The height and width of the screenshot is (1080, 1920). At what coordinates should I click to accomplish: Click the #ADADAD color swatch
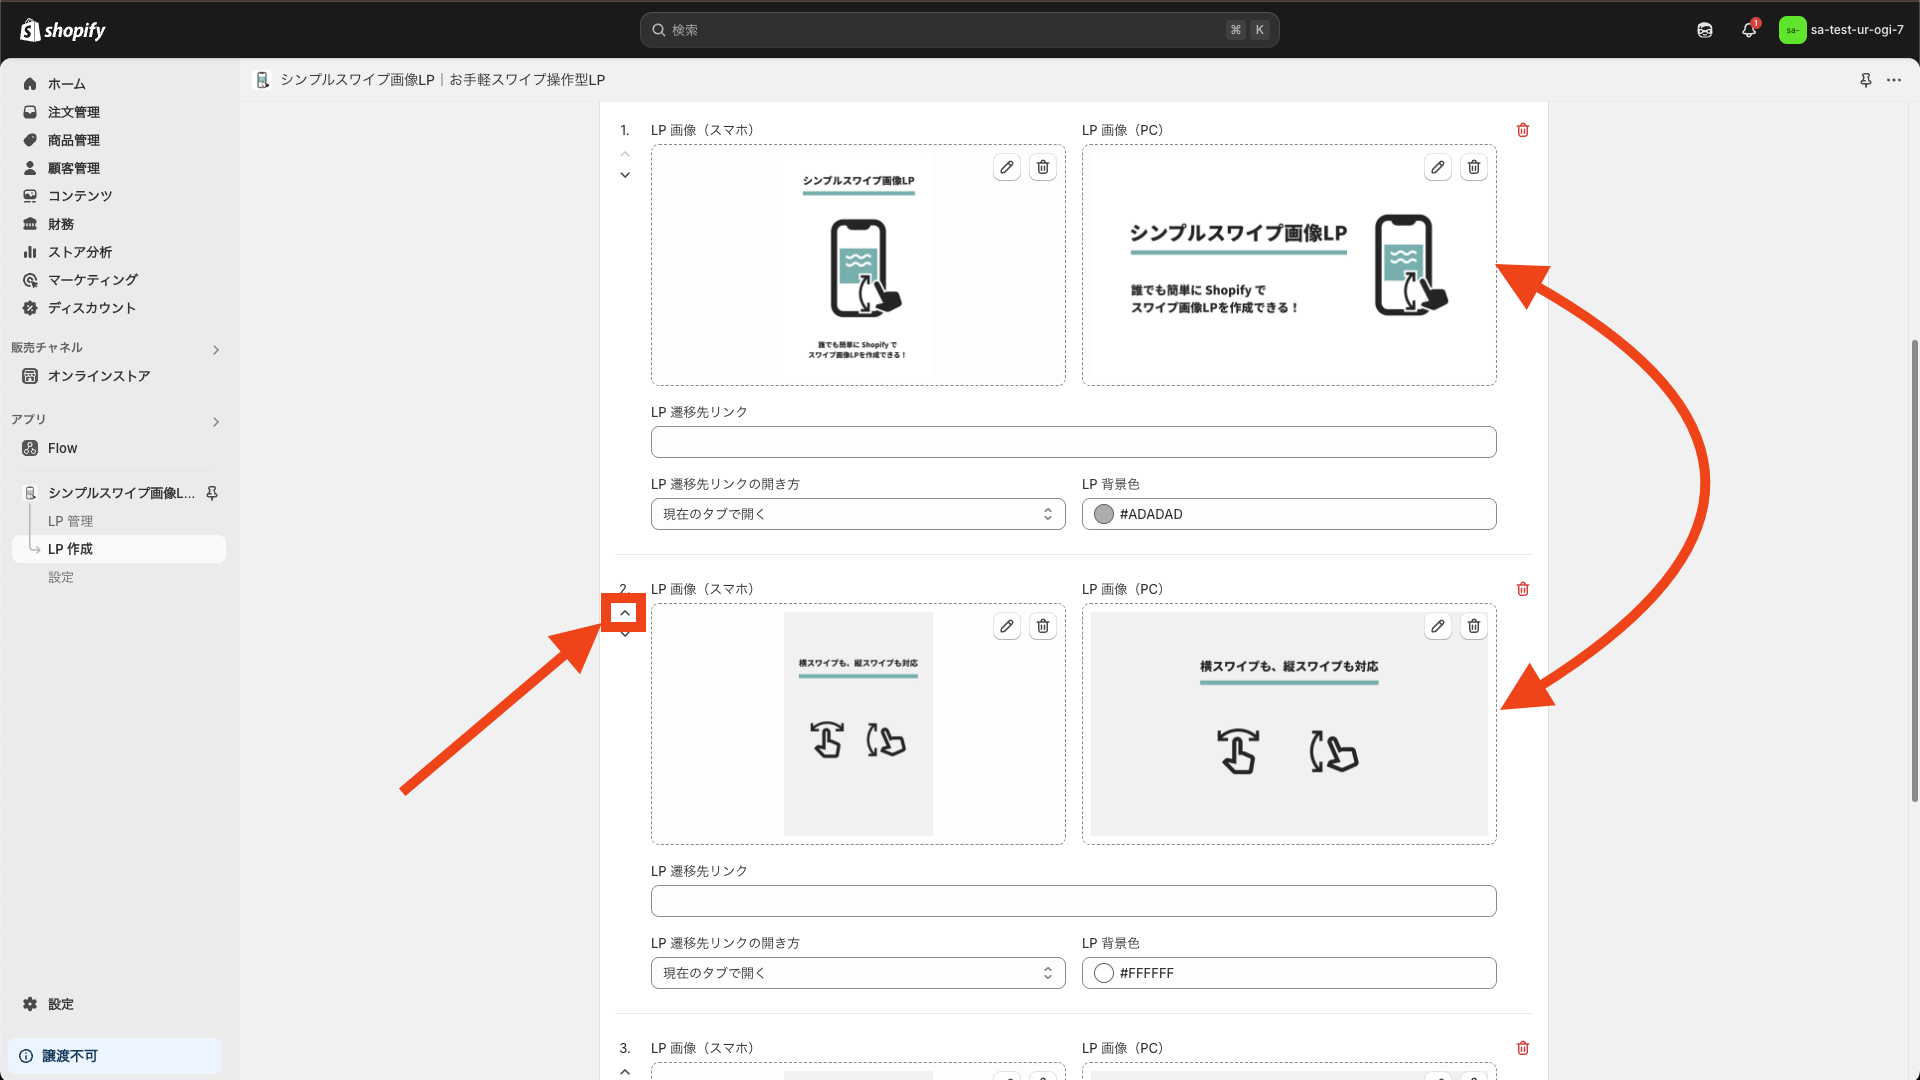click(x=1104, y=514)
